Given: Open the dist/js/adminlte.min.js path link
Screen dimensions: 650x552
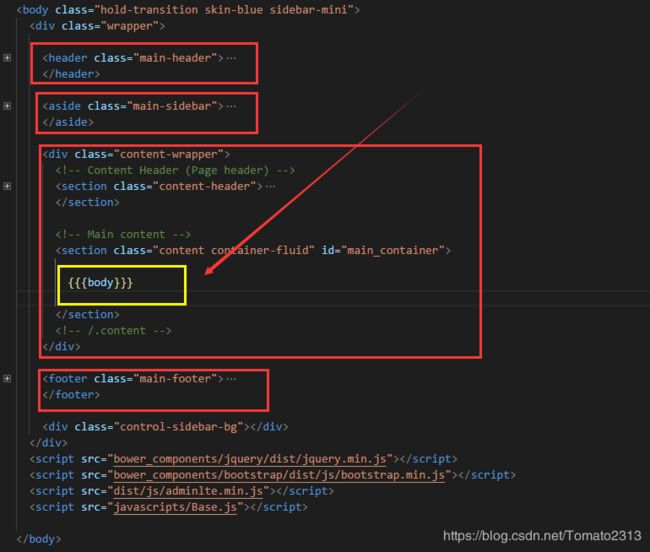Looking at the screenshot, I should 188,491.
